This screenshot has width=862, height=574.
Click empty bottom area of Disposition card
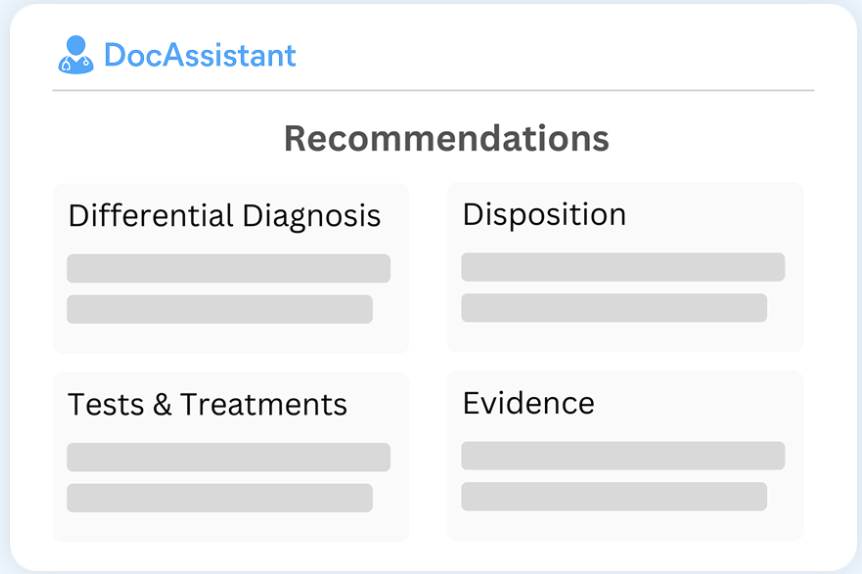click(x=625, y=337)
